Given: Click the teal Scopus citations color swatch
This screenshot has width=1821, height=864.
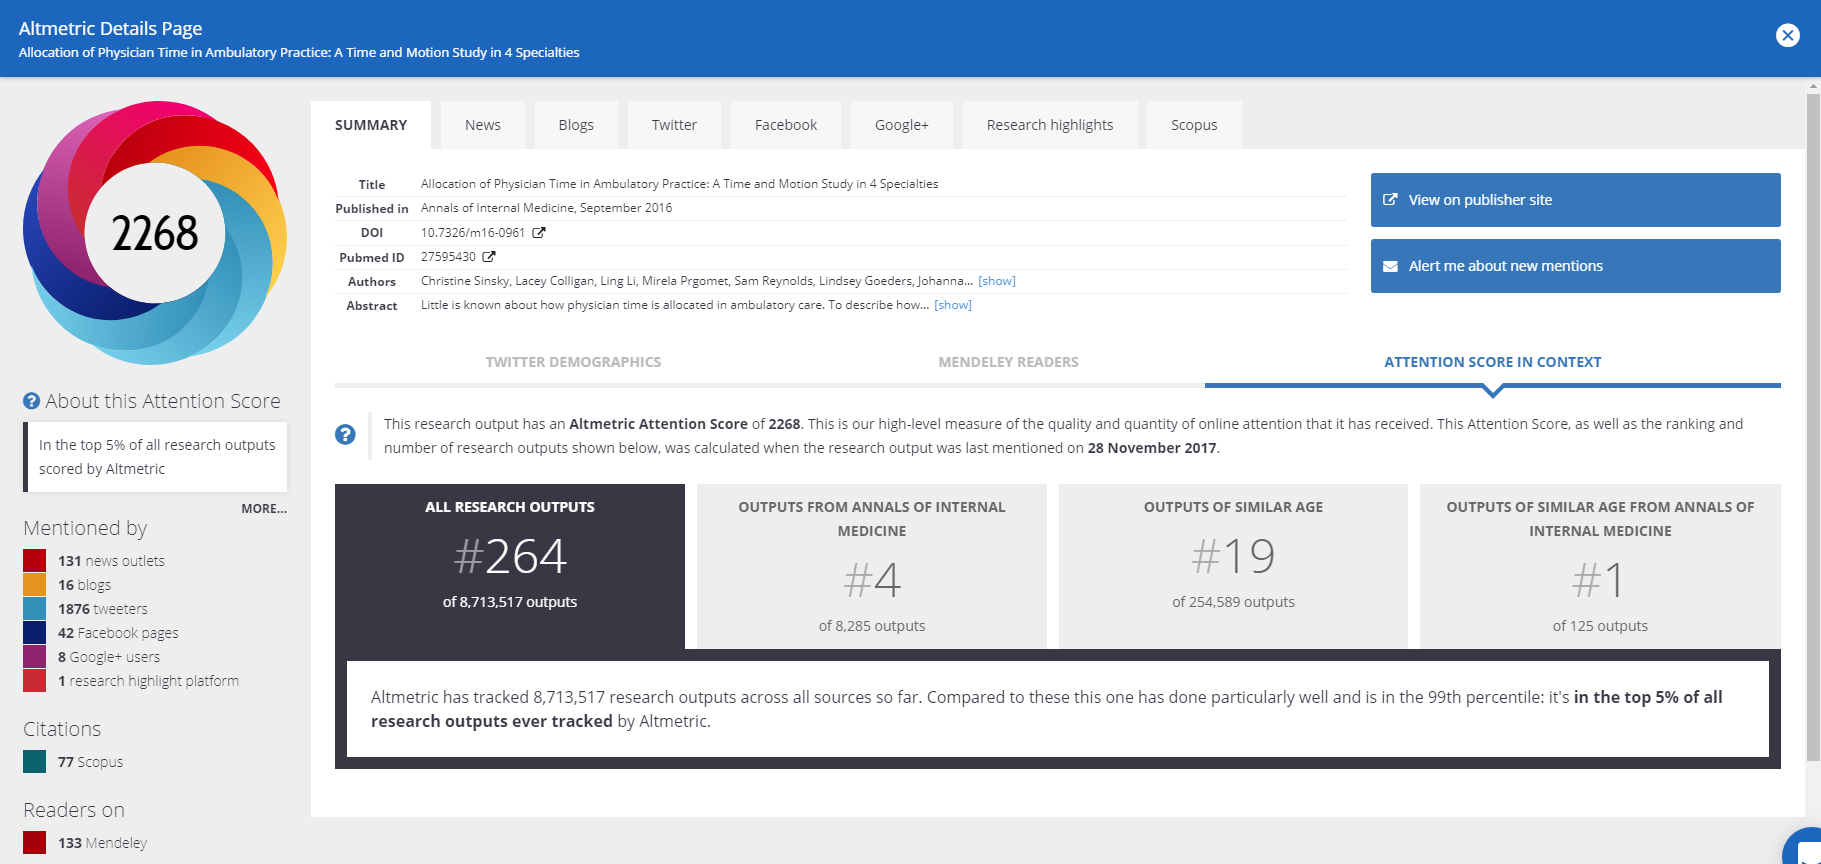Looking at the screenshot, I should (35, 762).
